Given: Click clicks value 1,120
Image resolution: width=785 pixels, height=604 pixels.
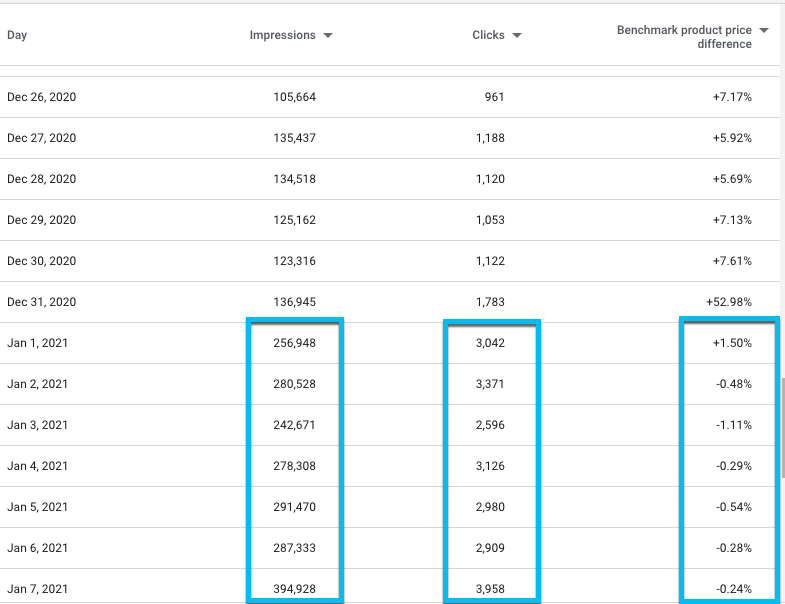Looking at the screenshot, I should coord(490,179).
